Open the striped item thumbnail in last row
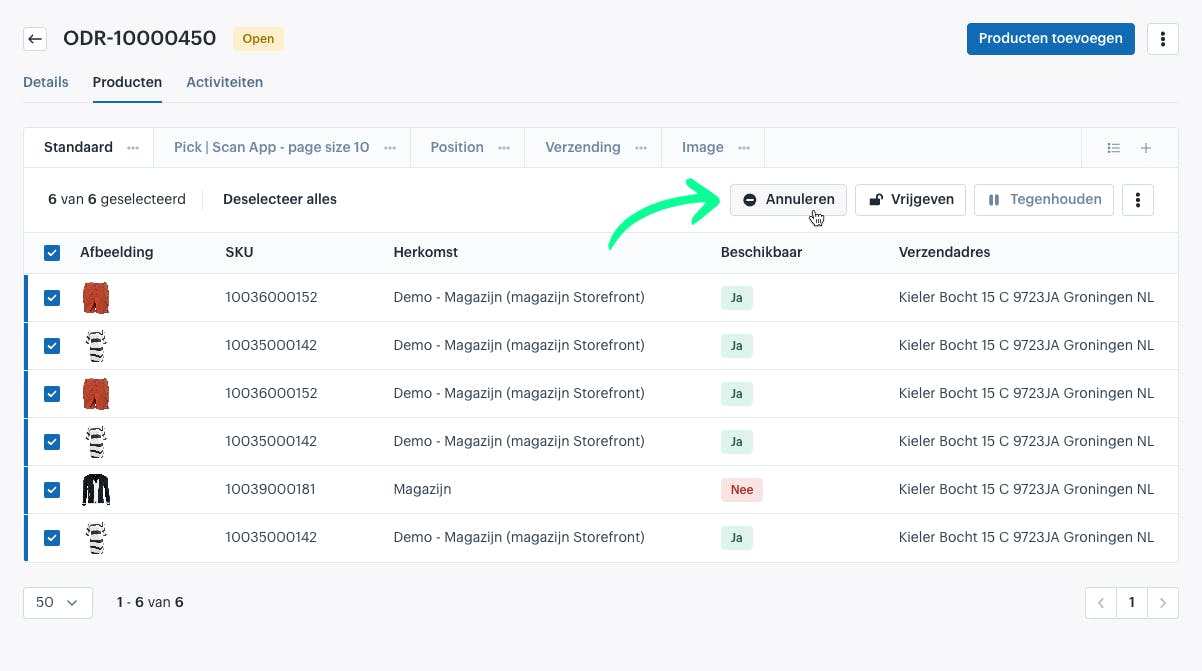Screen dimensions: 1202x671 (x=96, y=538)
